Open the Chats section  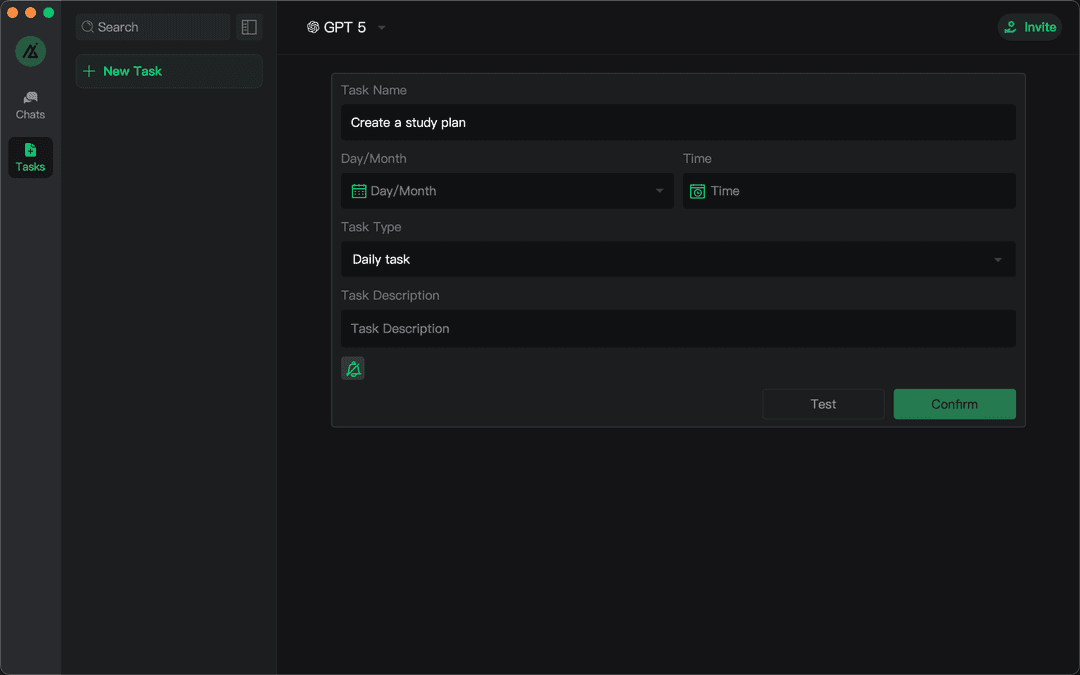click(30, 105)
